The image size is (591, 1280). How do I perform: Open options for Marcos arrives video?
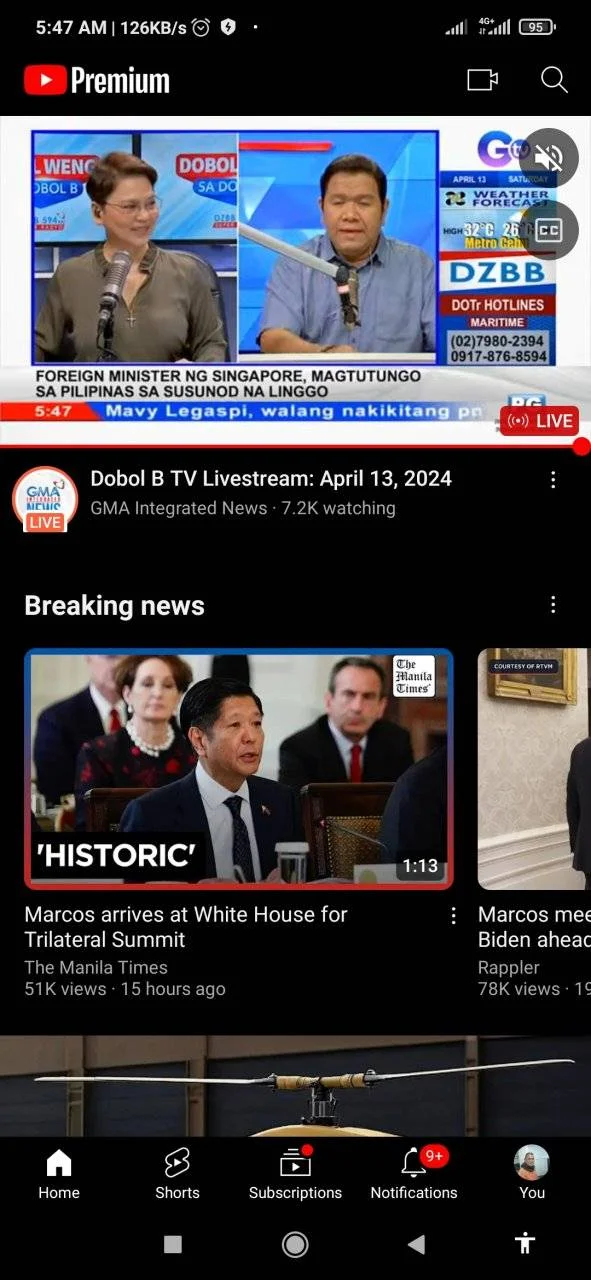coord(453,916)
